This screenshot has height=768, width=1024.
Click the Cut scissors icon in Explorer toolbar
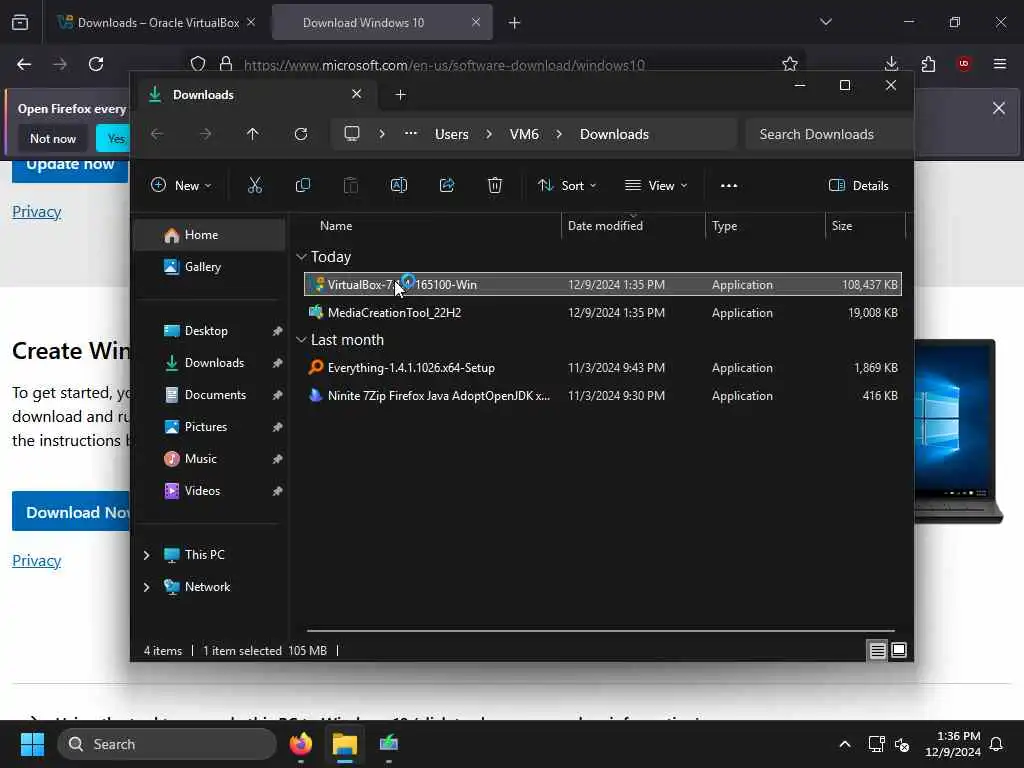(x=255, y=185)
